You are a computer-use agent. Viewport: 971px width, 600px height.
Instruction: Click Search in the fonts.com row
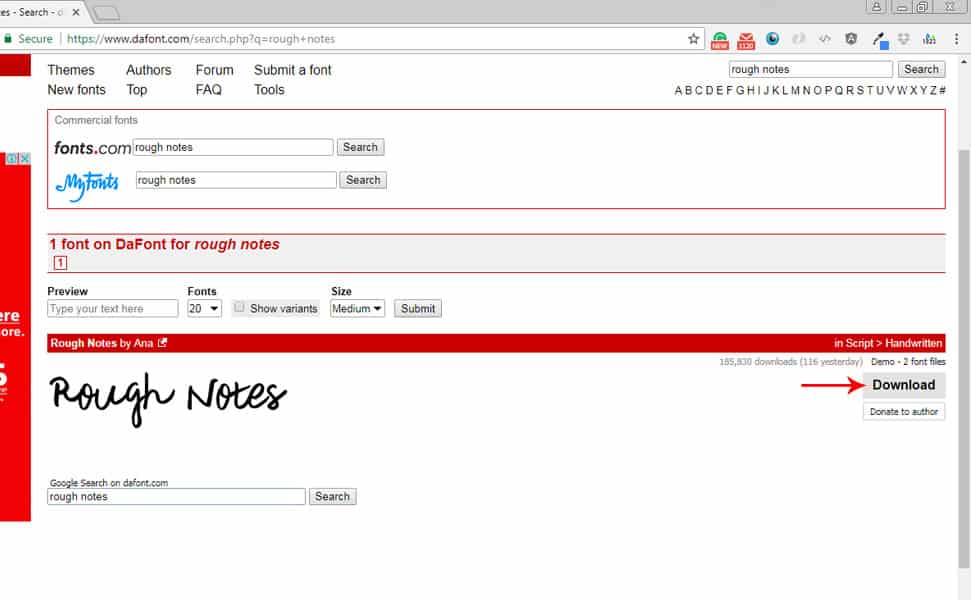(x=360, y=147)
